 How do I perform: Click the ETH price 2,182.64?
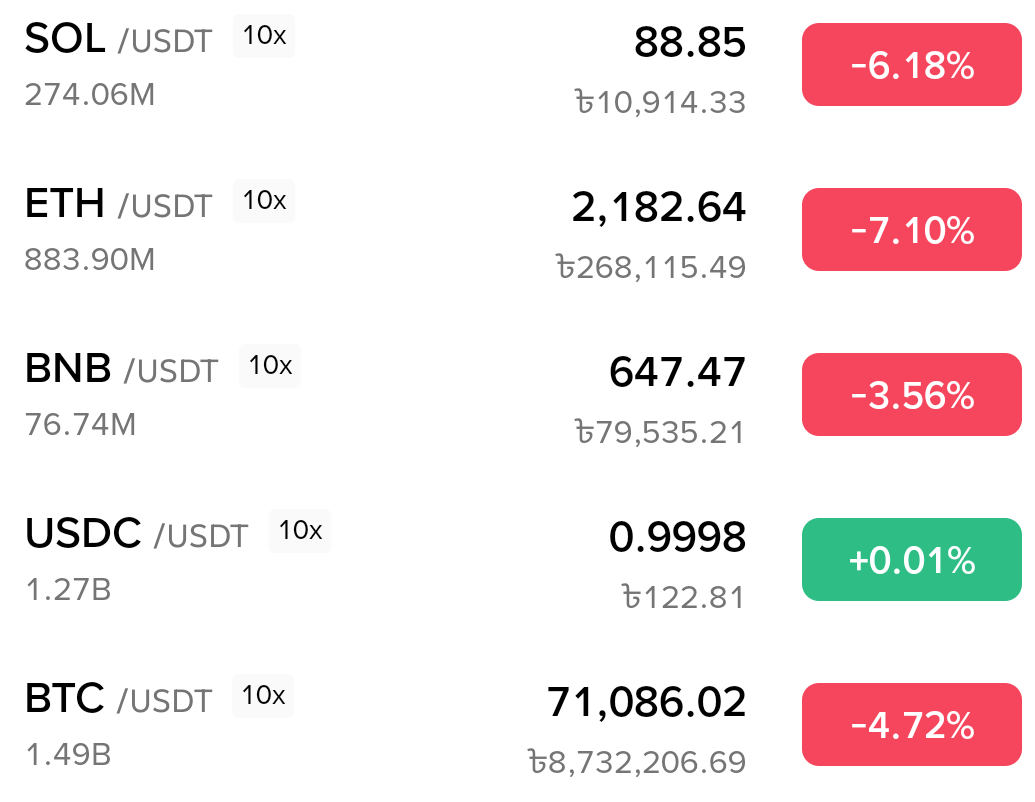tap(658, 207)
